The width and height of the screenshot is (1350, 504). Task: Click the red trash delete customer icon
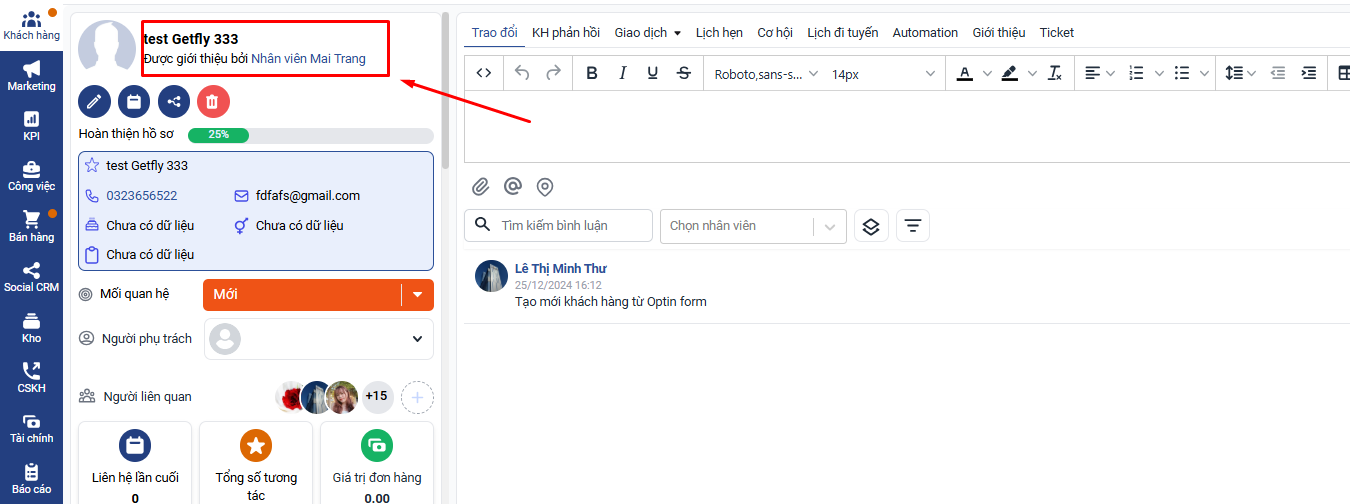click(x=213, y=101)
